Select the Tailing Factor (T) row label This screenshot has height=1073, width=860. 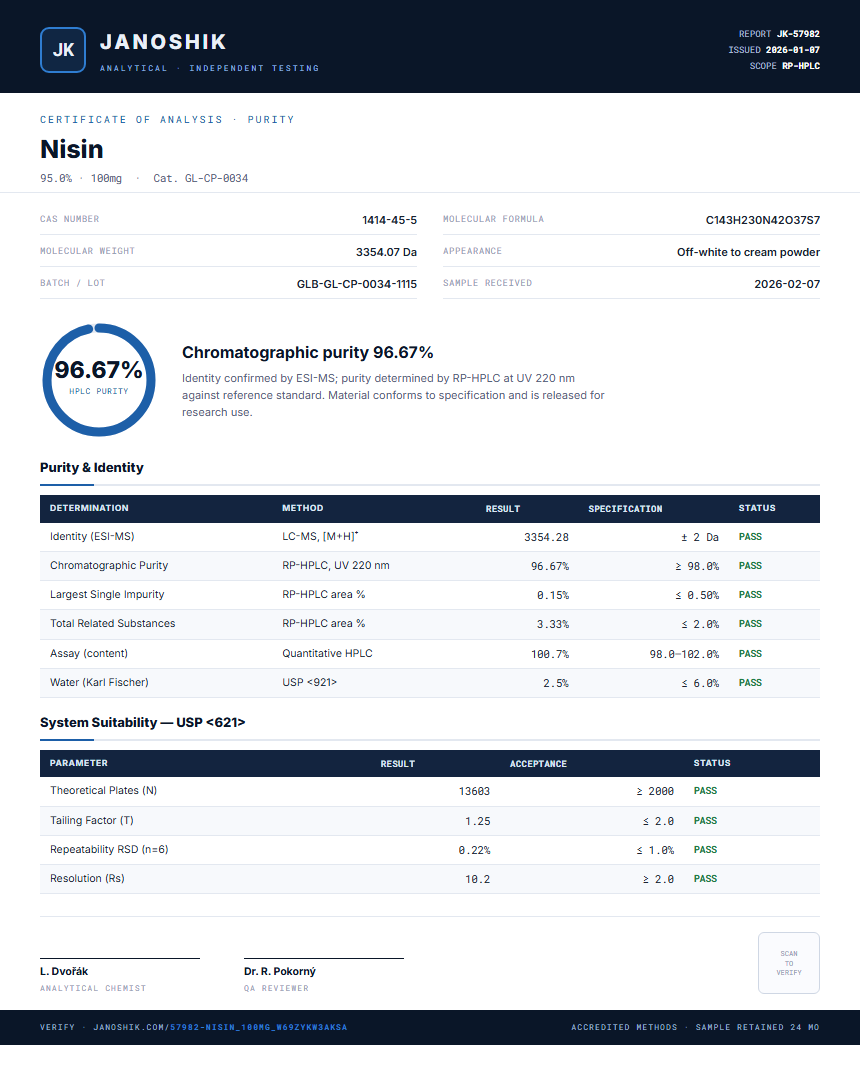[92, 820]
